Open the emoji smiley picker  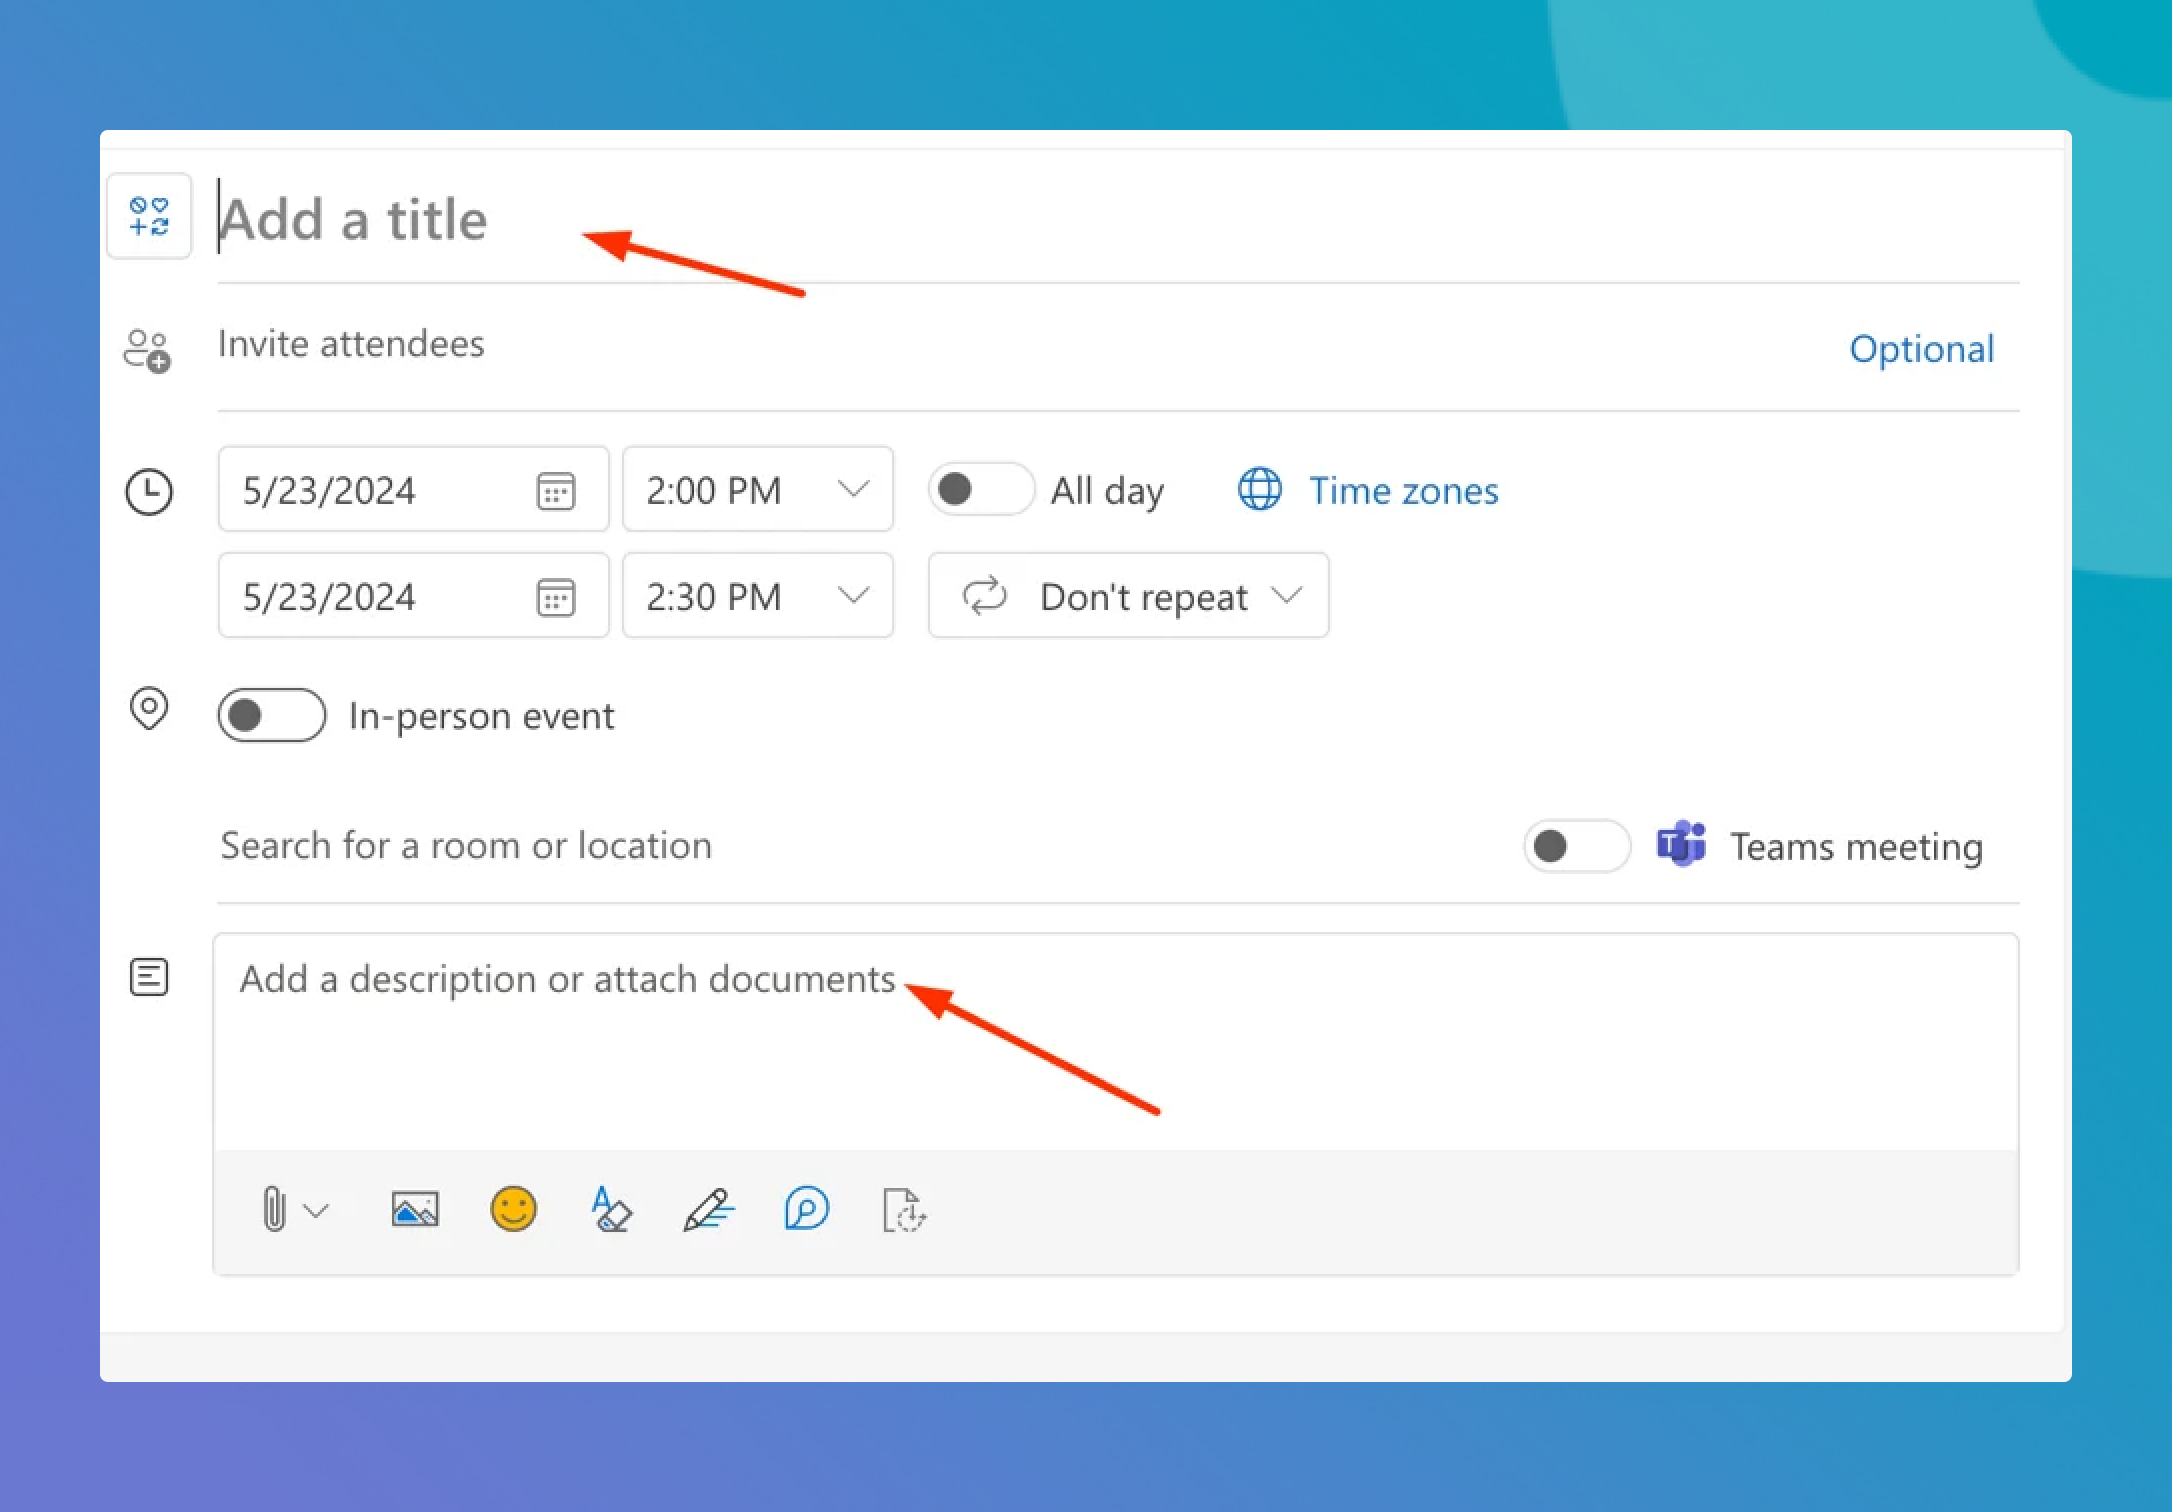(513, 1210)
